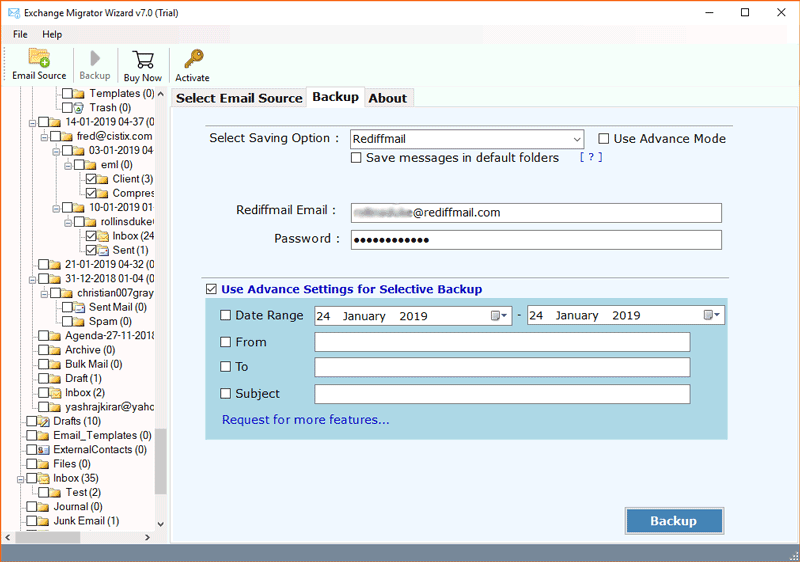800x562 pixels.
Task: Click the application icon in title bar
Action: 14,13
